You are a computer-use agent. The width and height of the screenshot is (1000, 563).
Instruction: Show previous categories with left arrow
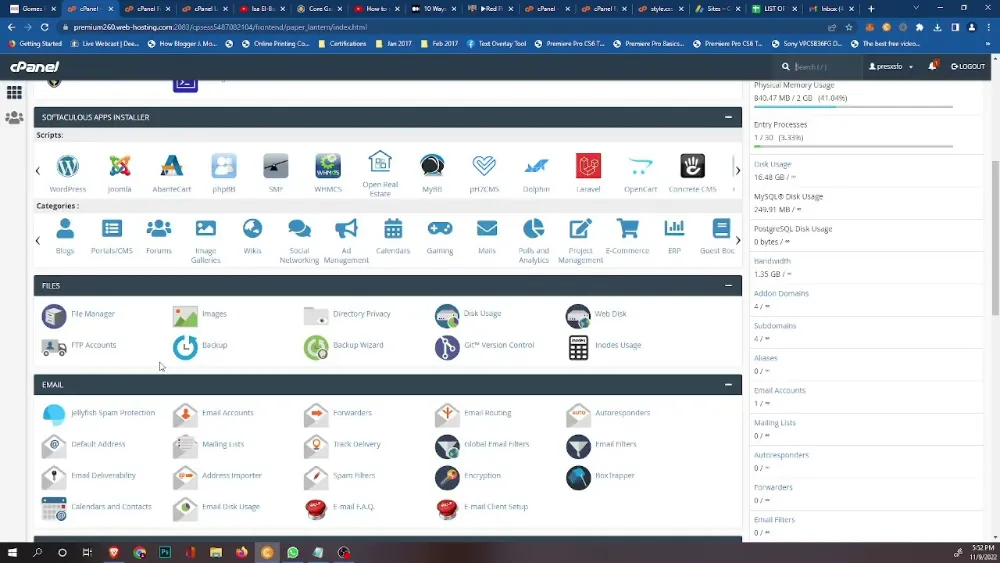tap(38, 240)
